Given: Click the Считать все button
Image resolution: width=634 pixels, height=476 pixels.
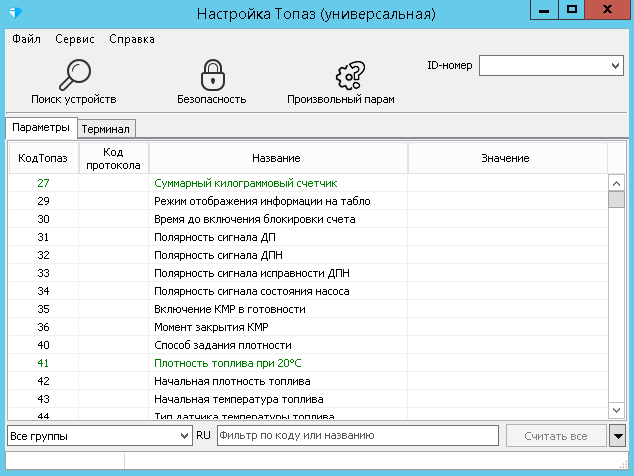Looking at the screenshot, I should [x=556, y=436].
